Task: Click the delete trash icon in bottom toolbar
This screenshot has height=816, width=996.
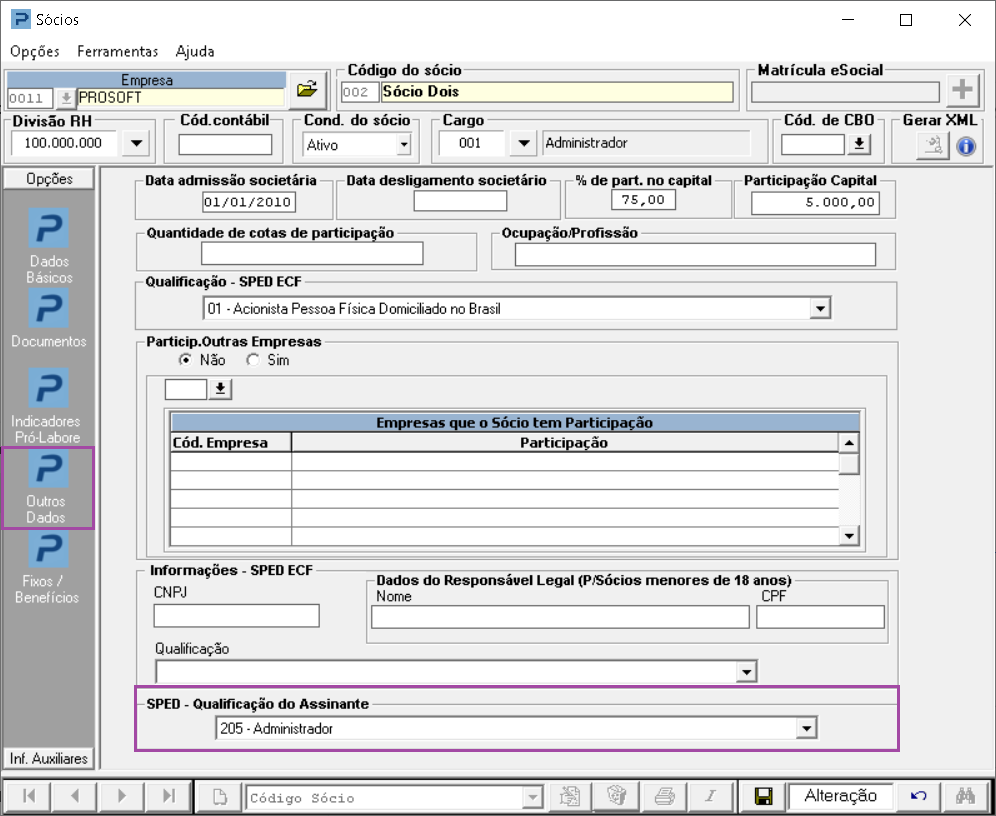Action: tap(616, 796)
